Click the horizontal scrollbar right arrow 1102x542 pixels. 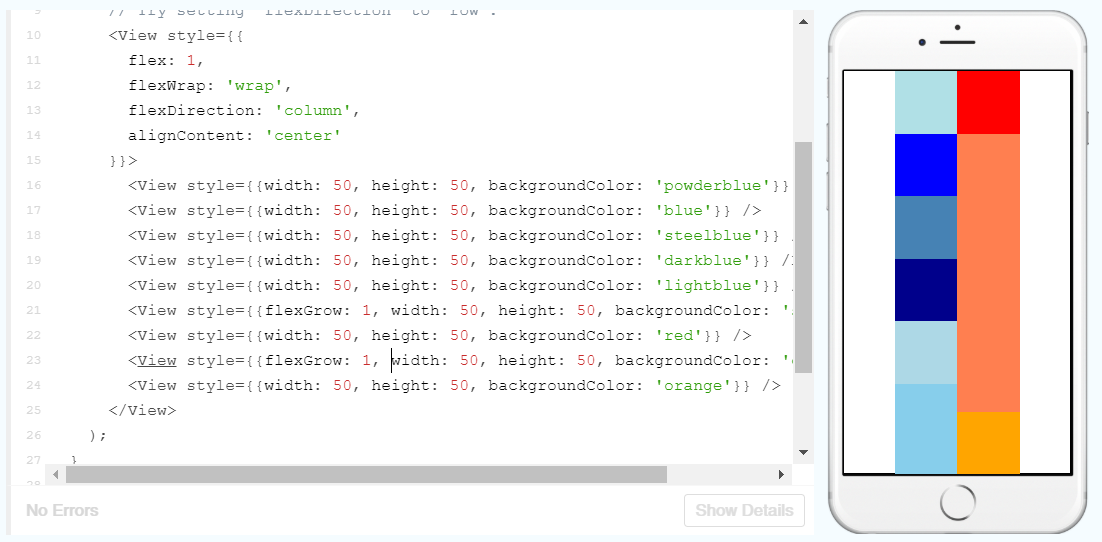(781, 474)
